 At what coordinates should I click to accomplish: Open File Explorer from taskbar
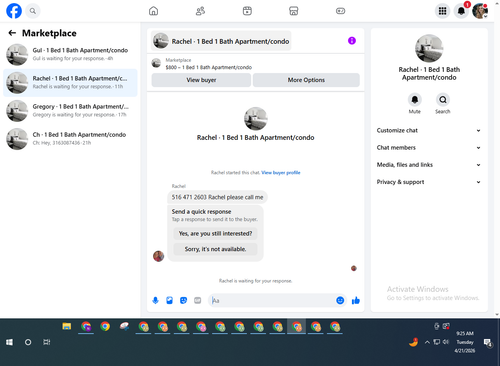(67, 327)
